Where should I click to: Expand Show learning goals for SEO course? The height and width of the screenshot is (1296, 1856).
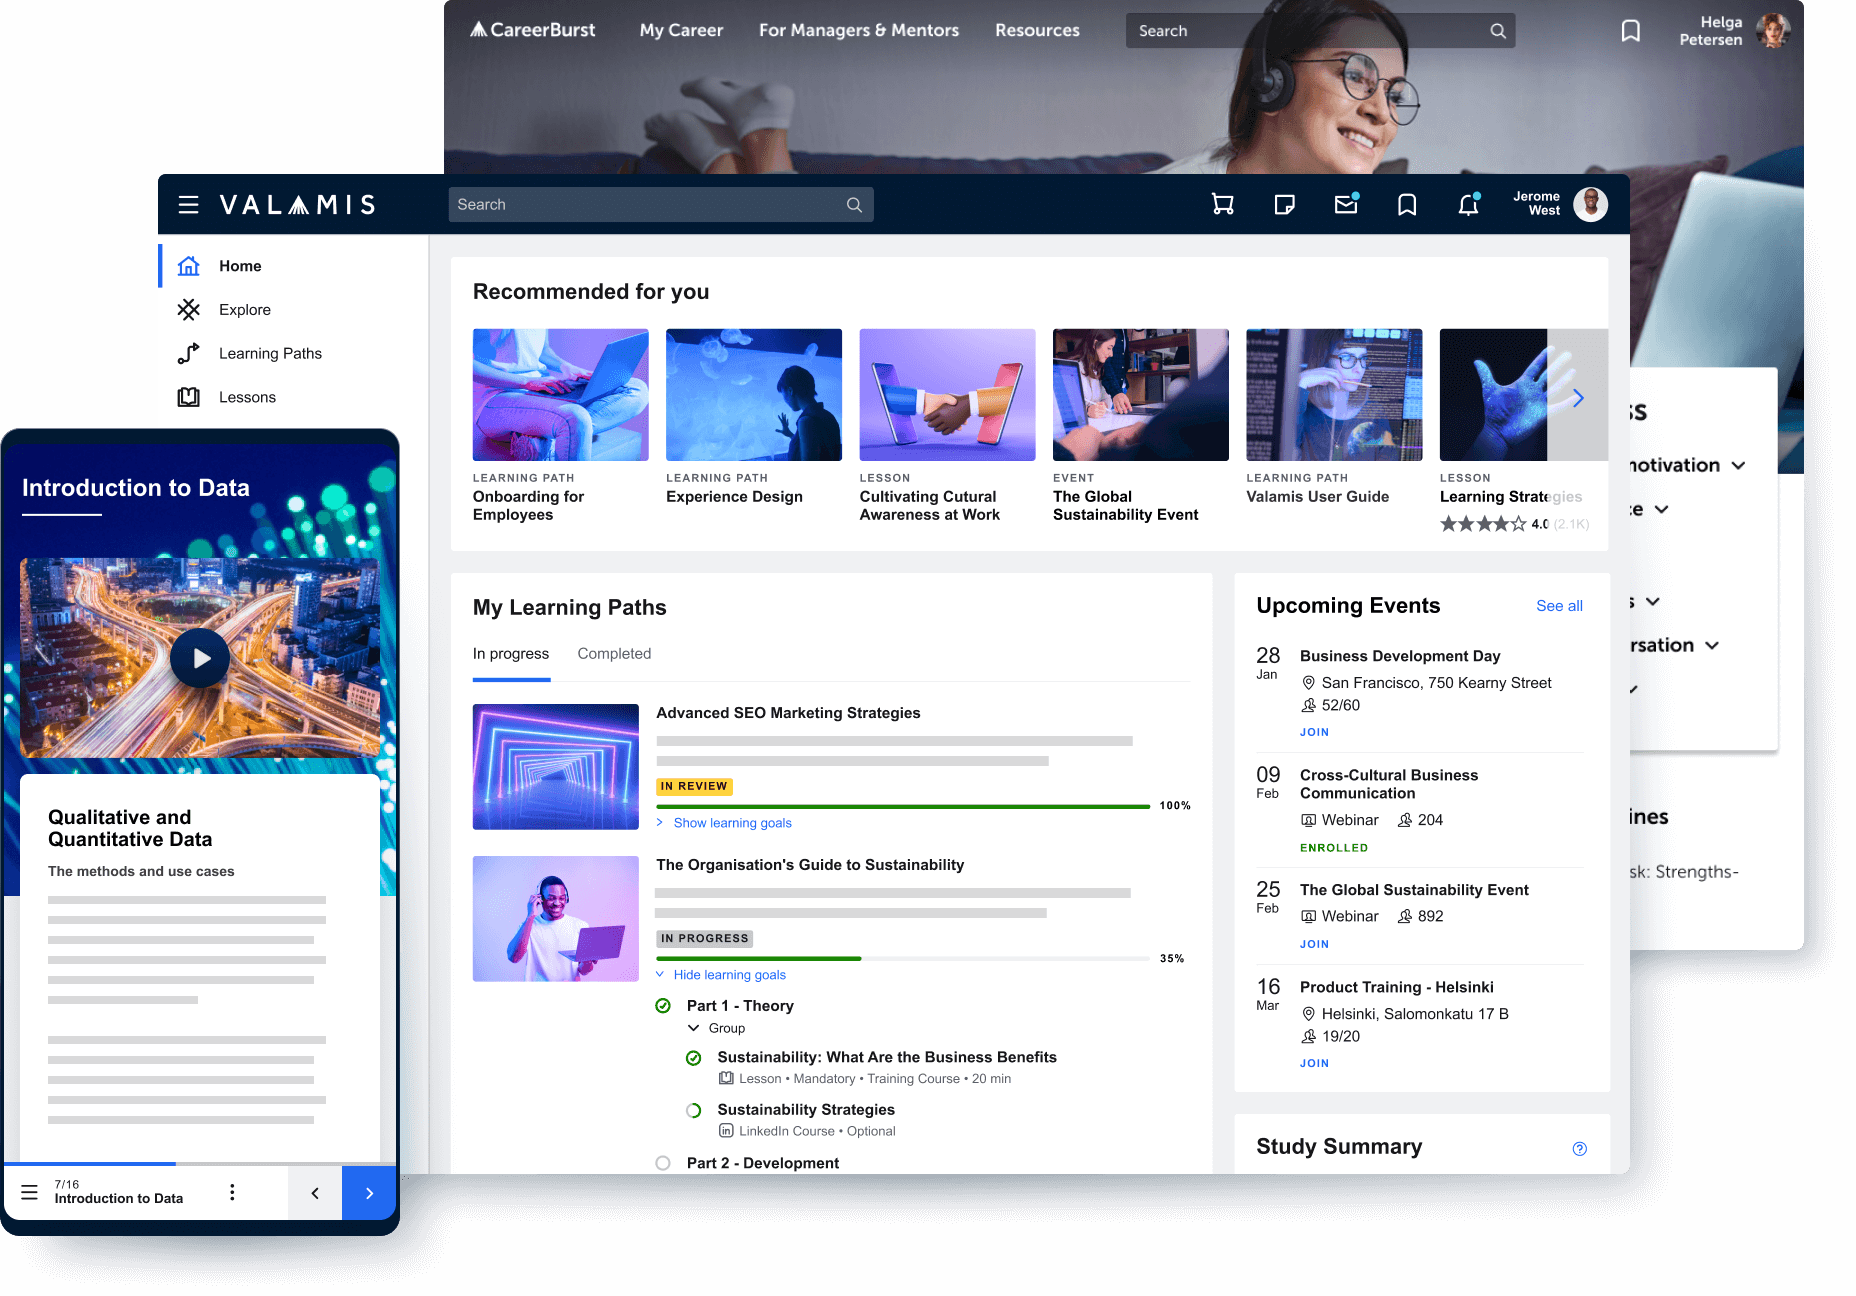point(732,823)
